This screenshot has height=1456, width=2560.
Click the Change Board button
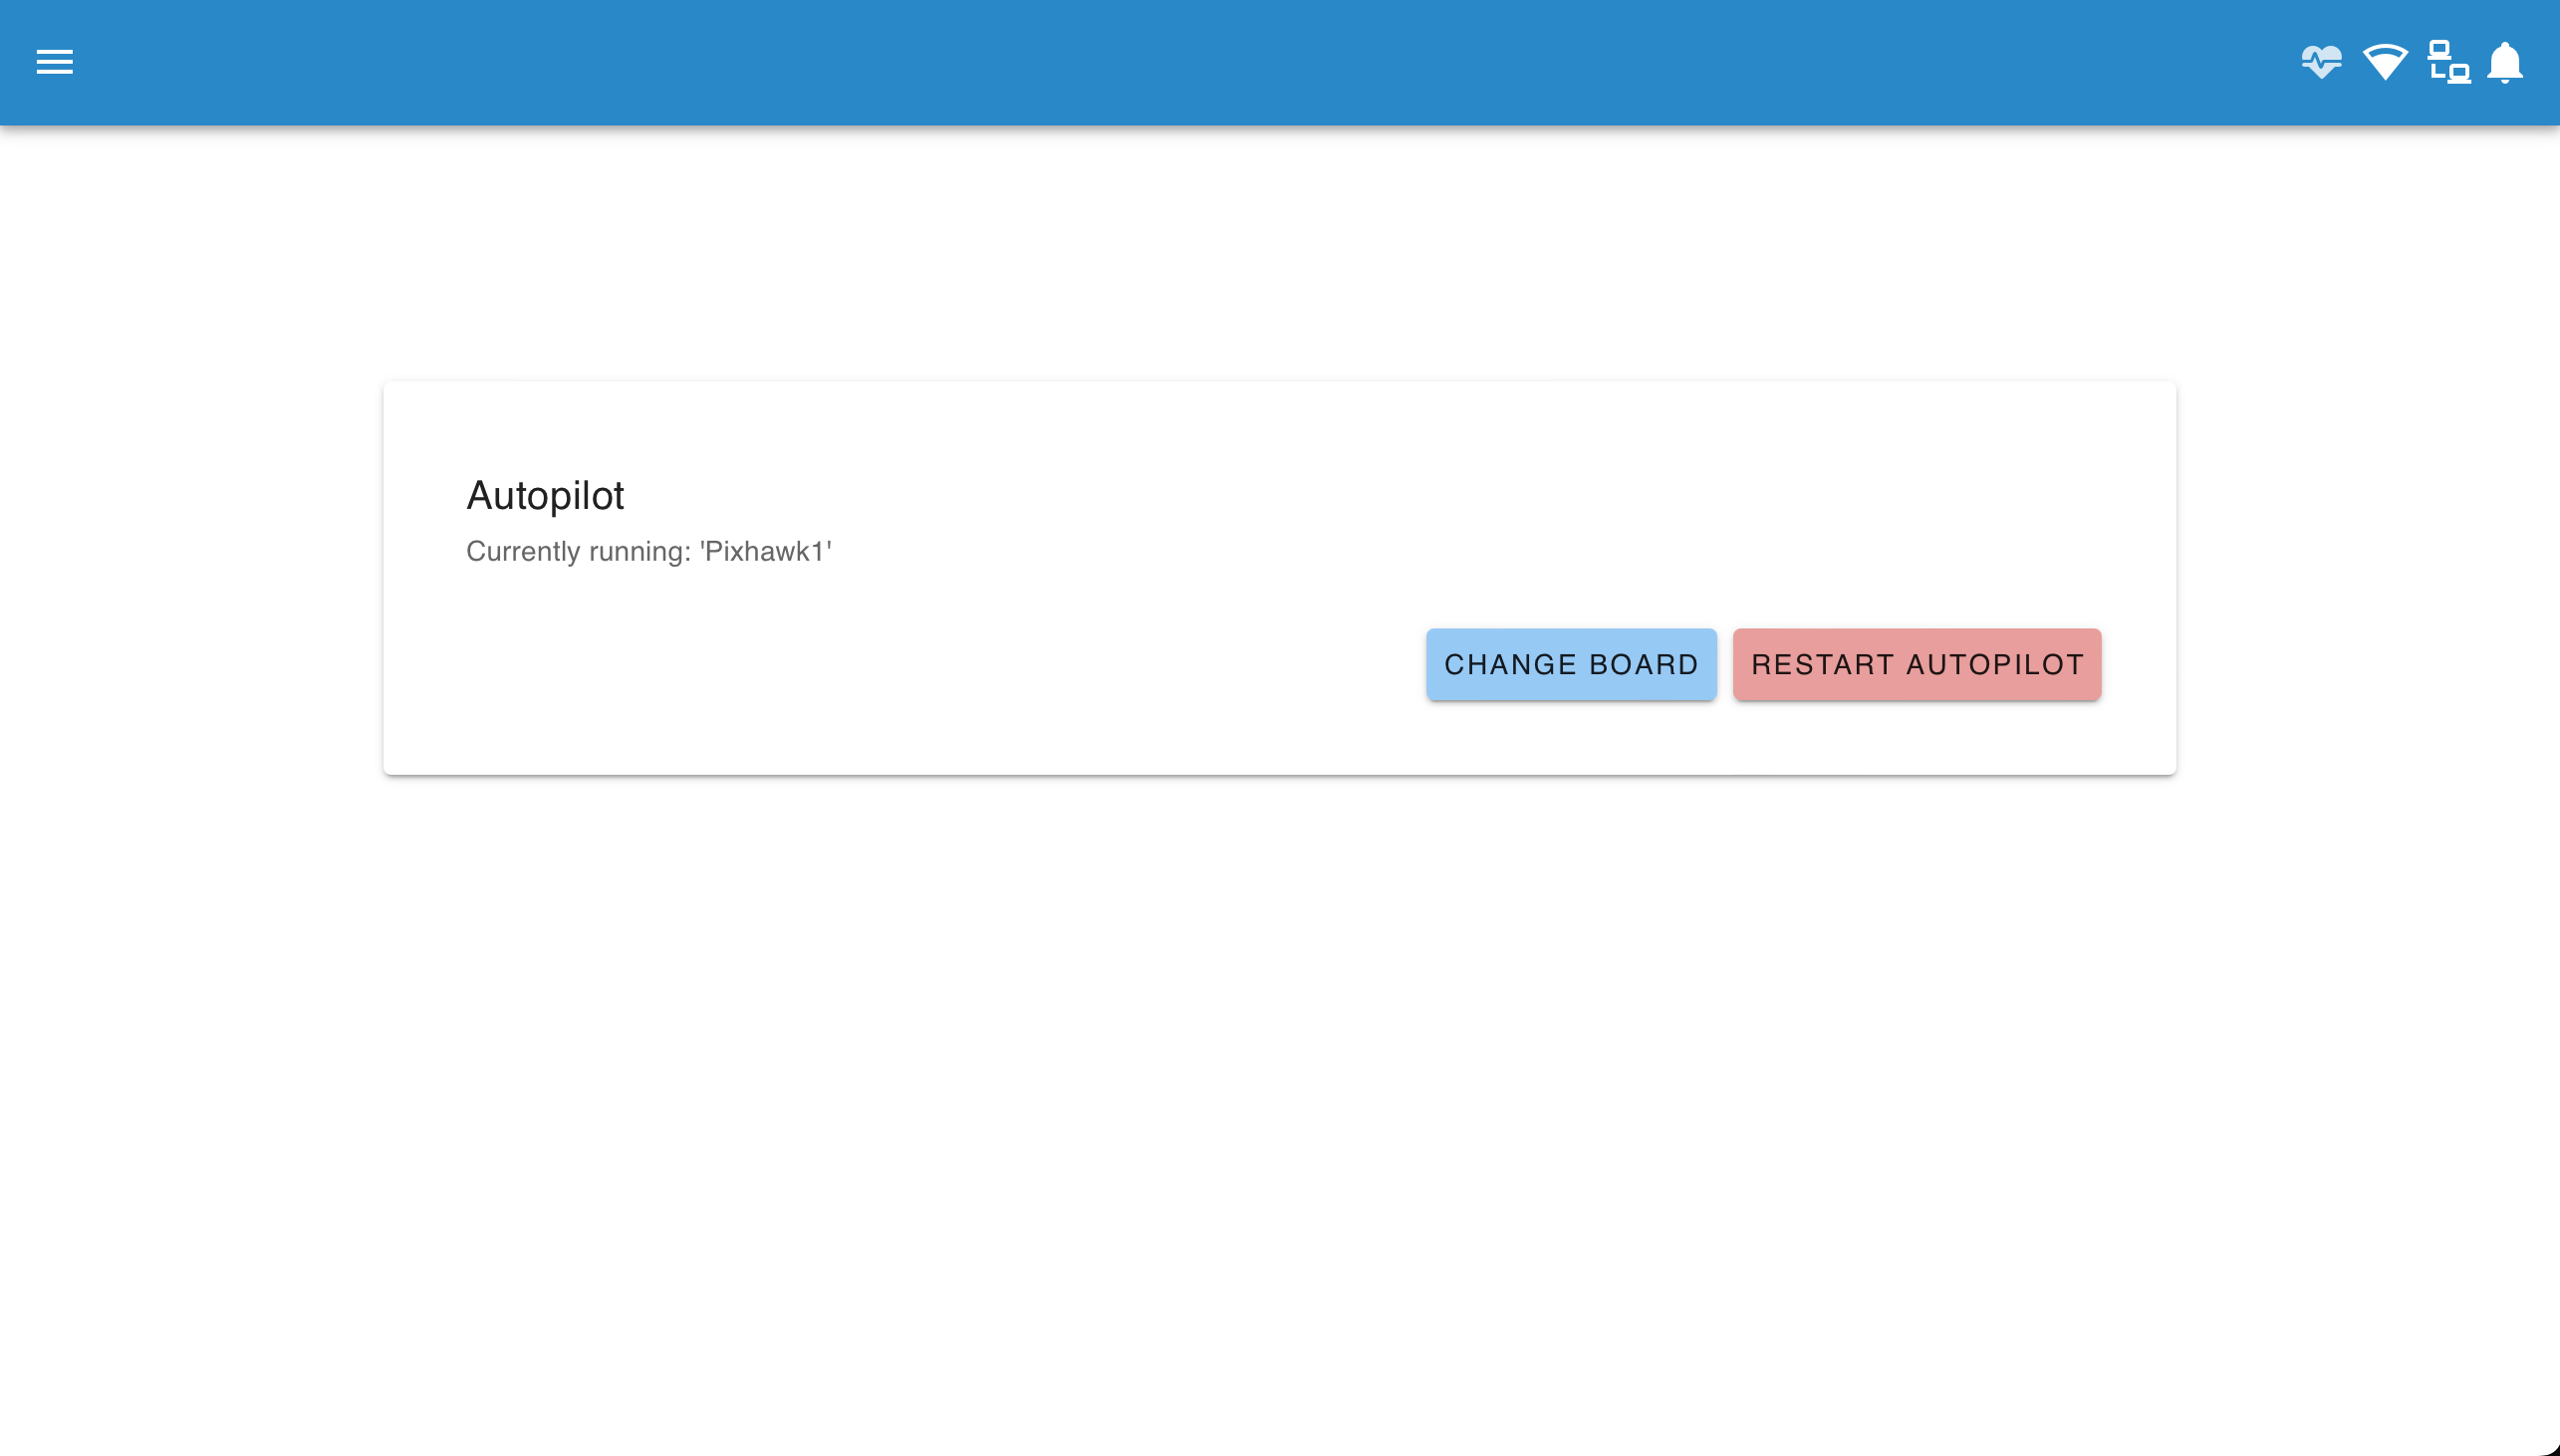pos(1571,664)
